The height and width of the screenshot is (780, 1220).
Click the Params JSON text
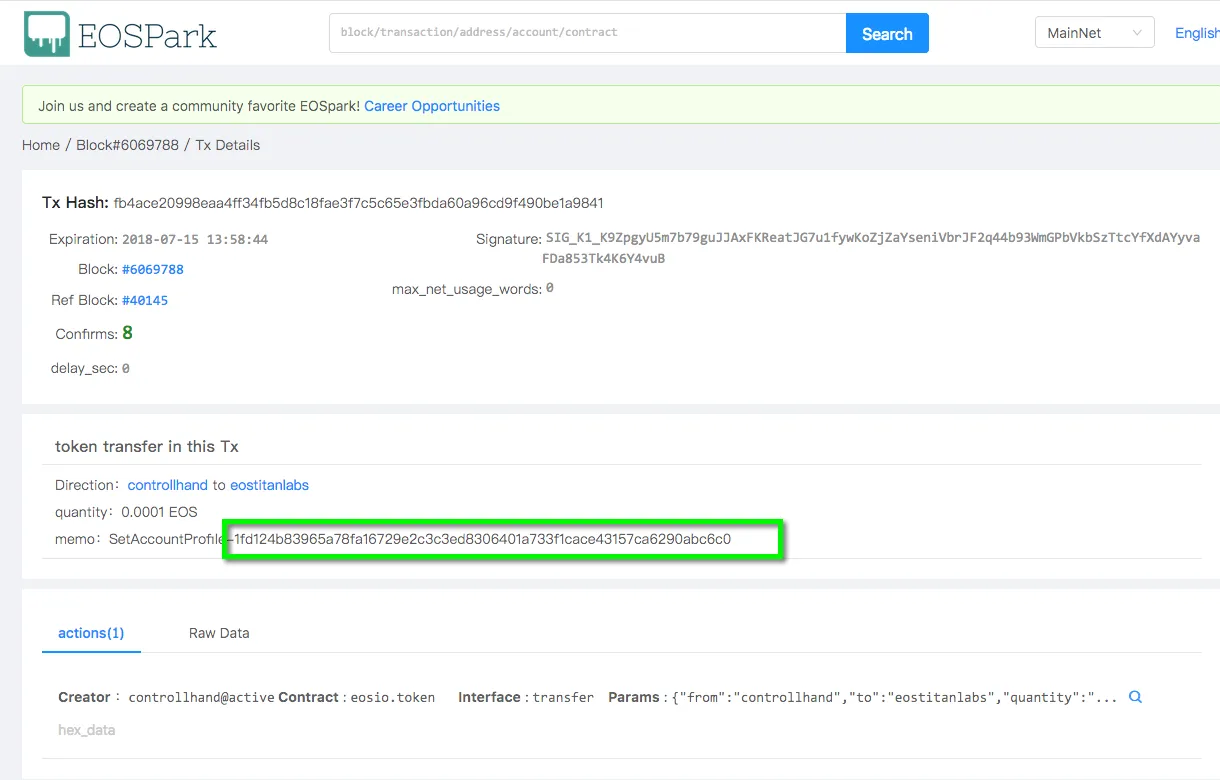click(x=894, y=697)
